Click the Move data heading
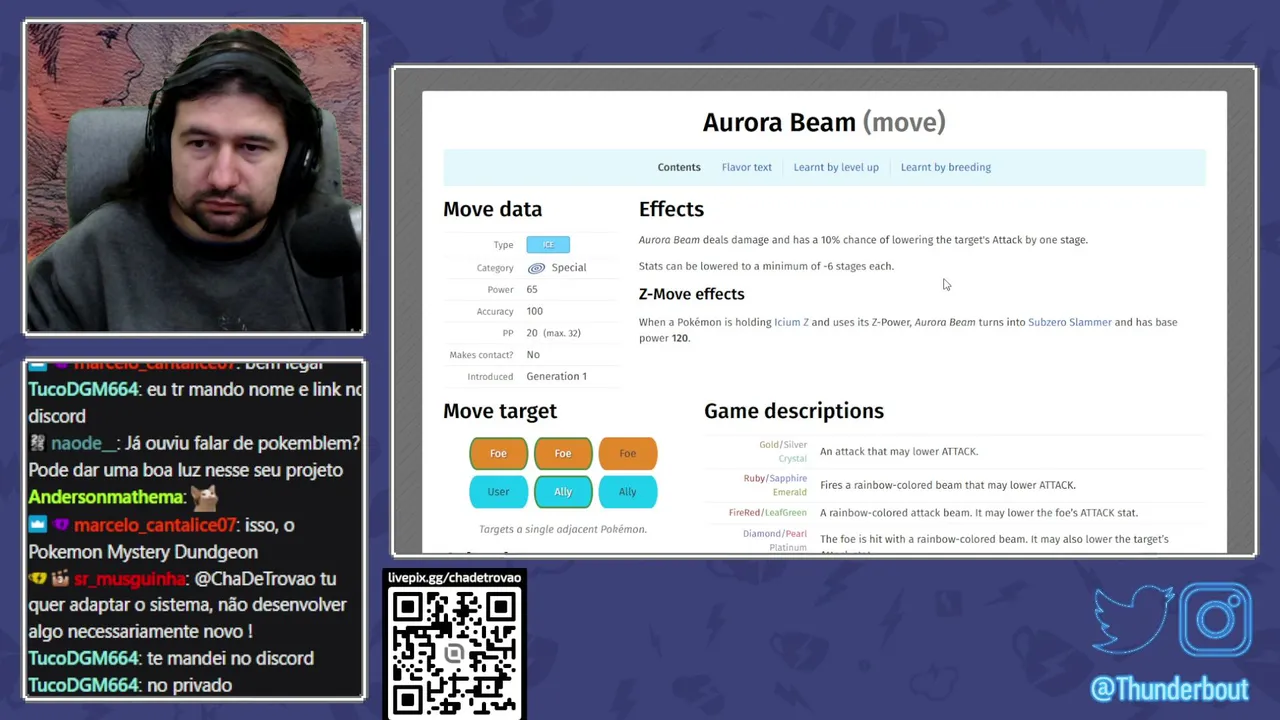1280x720 pixels. [493, 209]
